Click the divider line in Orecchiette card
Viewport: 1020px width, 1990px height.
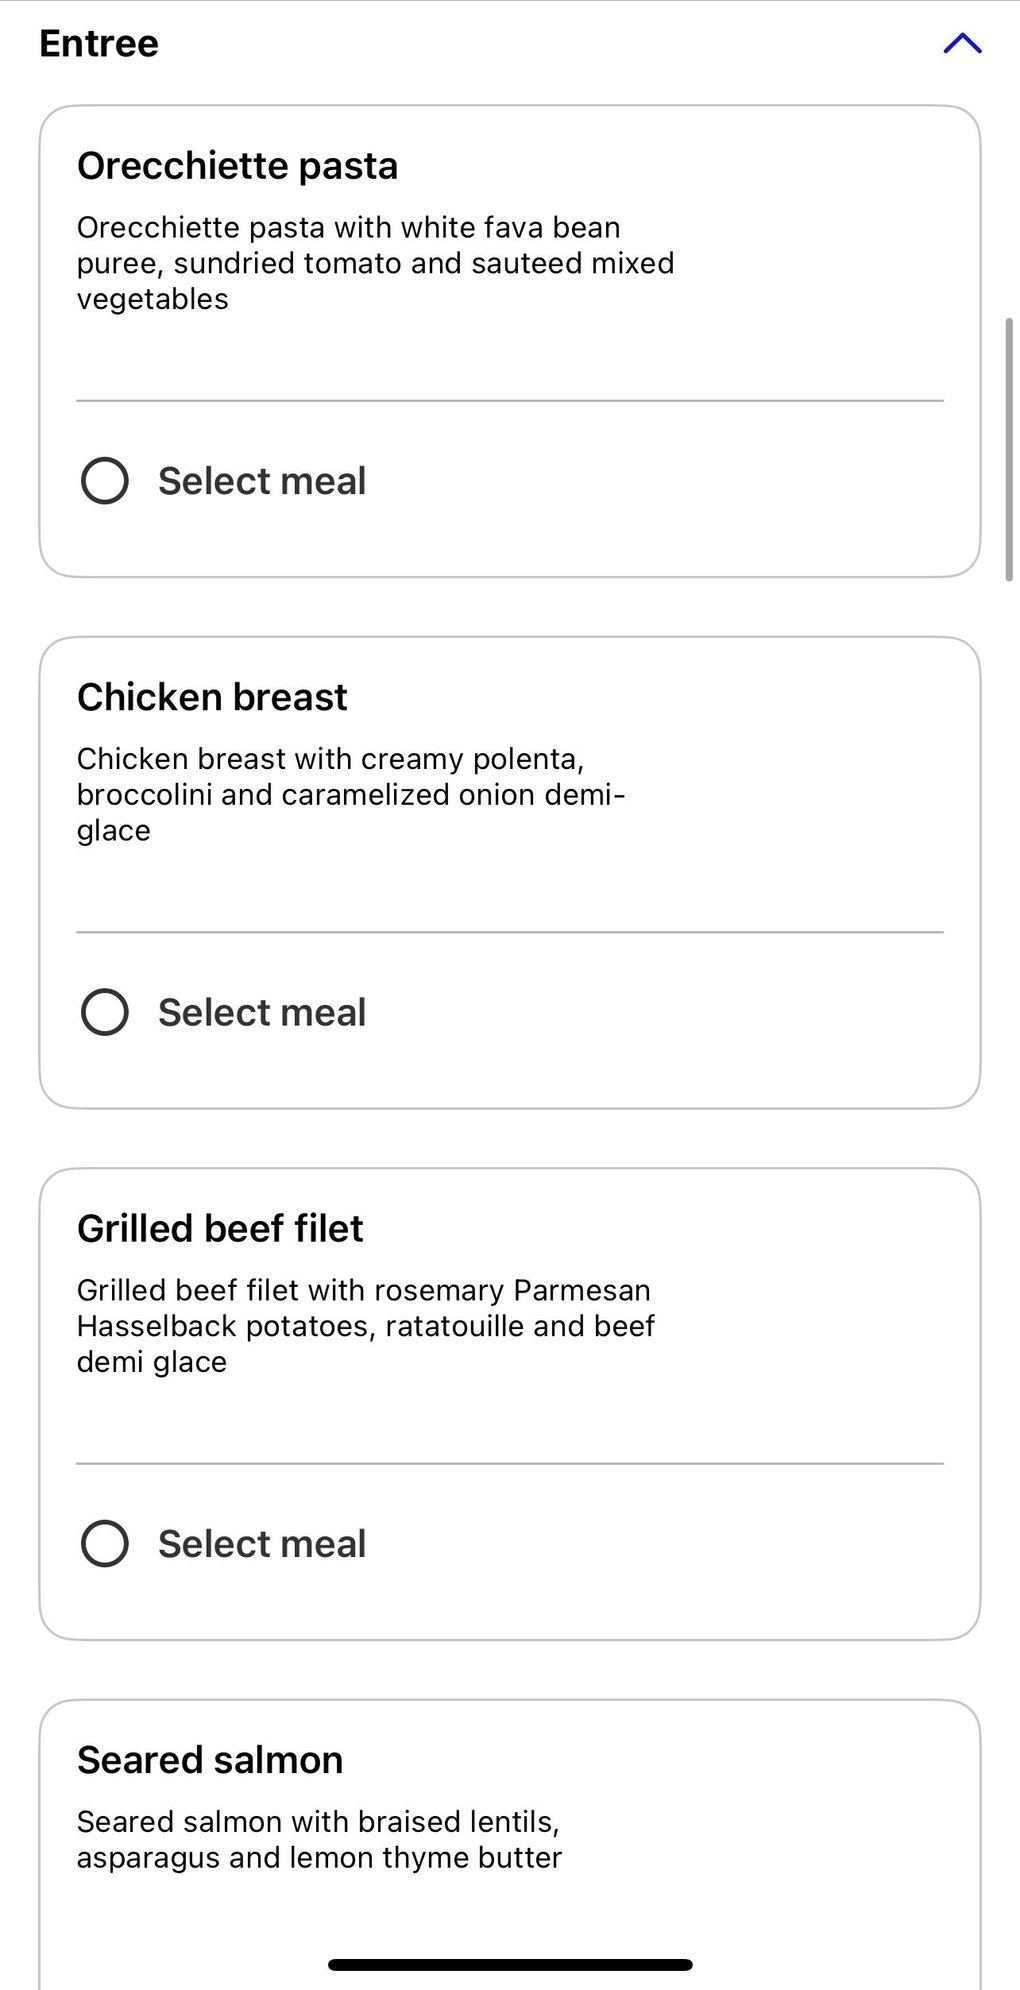click(510, 401)
